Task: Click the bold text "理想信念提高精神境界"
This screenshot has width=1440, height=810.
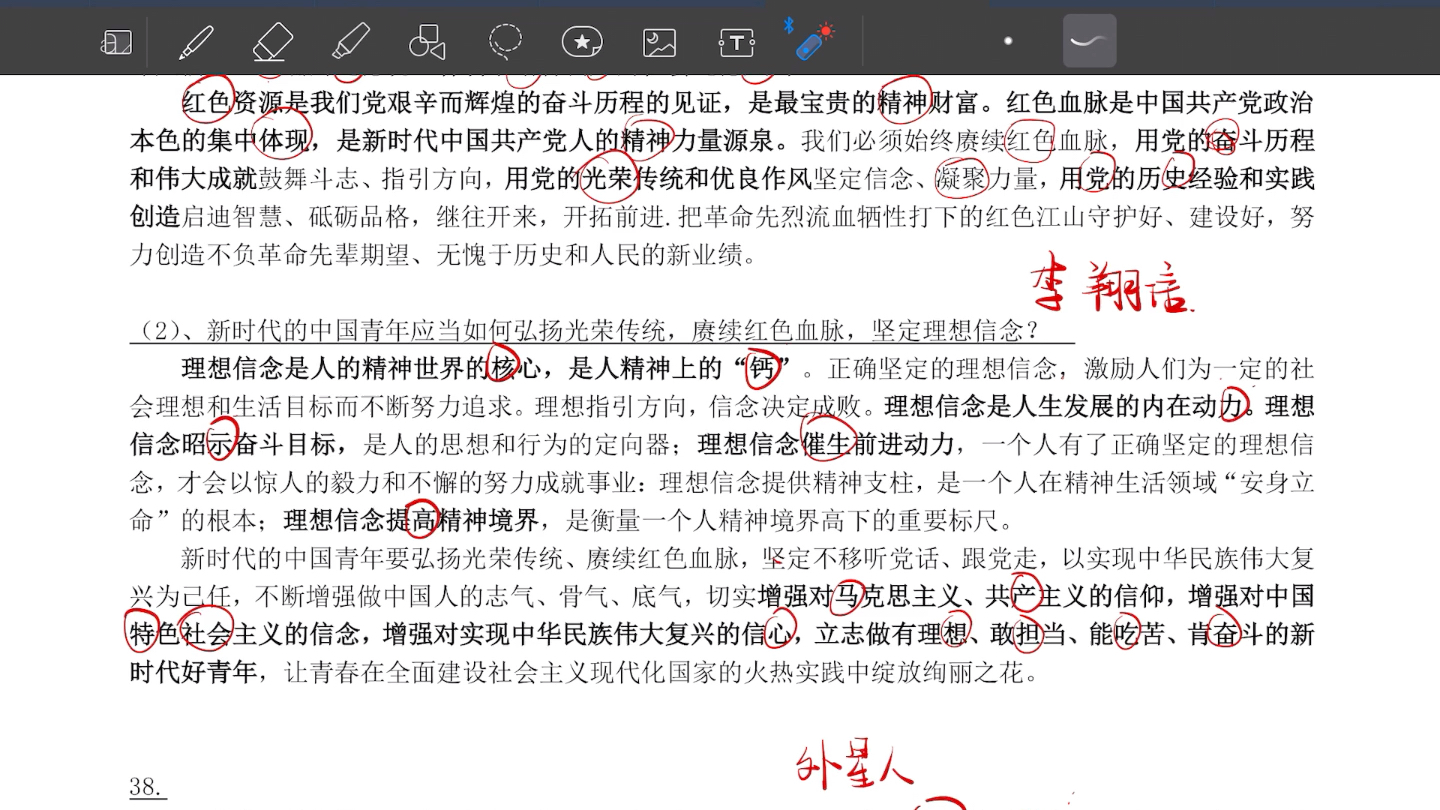Action: coord(412,520)
